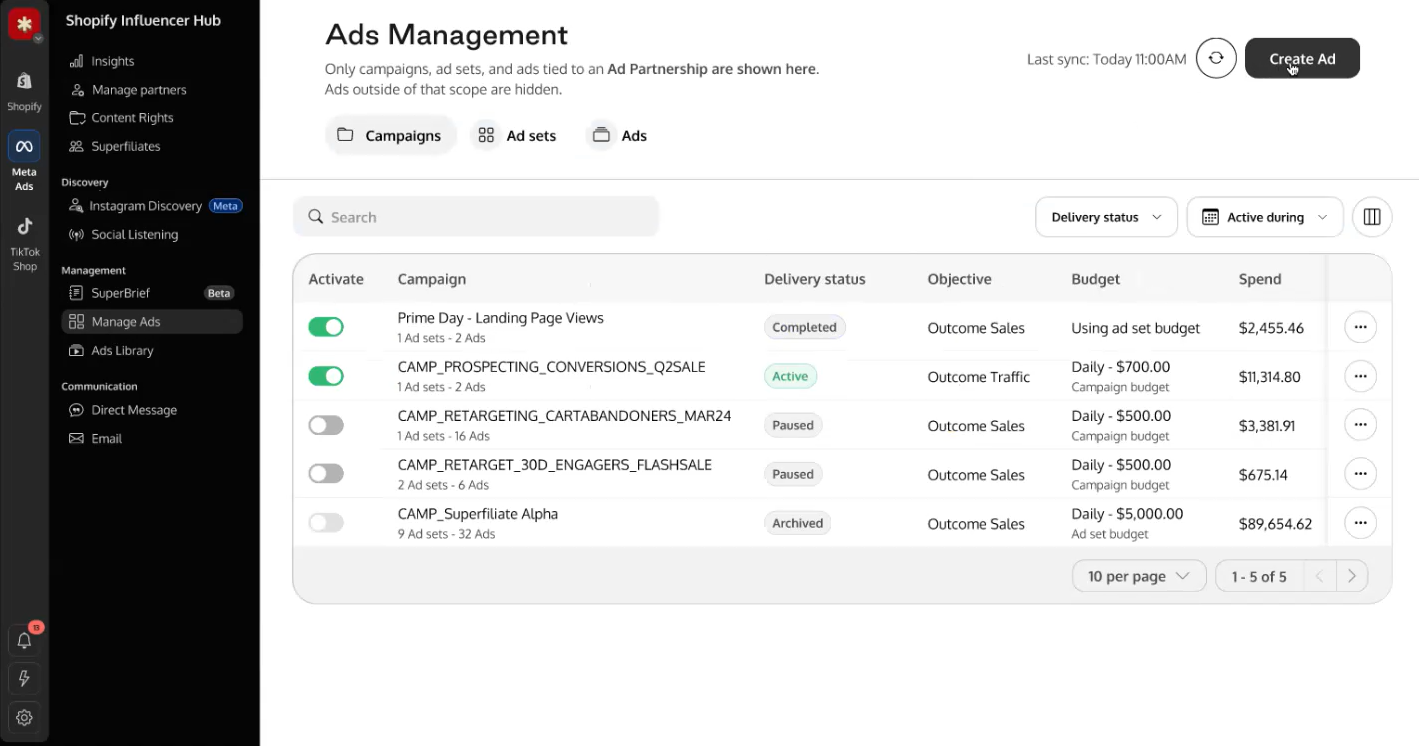The height and width of the screenshot is (746, 1419).
Task: Click the lightning bolt icon
Action: [x=24, y=679]
